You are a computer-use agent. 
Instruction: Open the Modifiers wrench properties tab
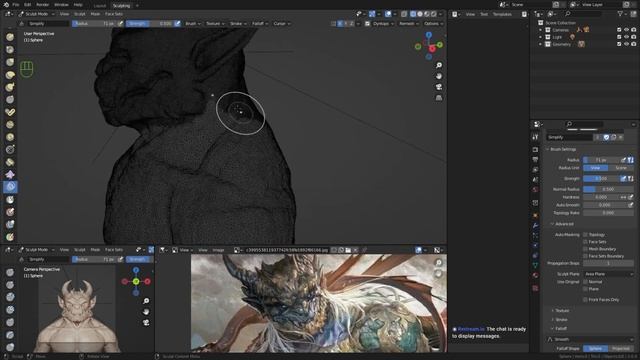[535, 226]
